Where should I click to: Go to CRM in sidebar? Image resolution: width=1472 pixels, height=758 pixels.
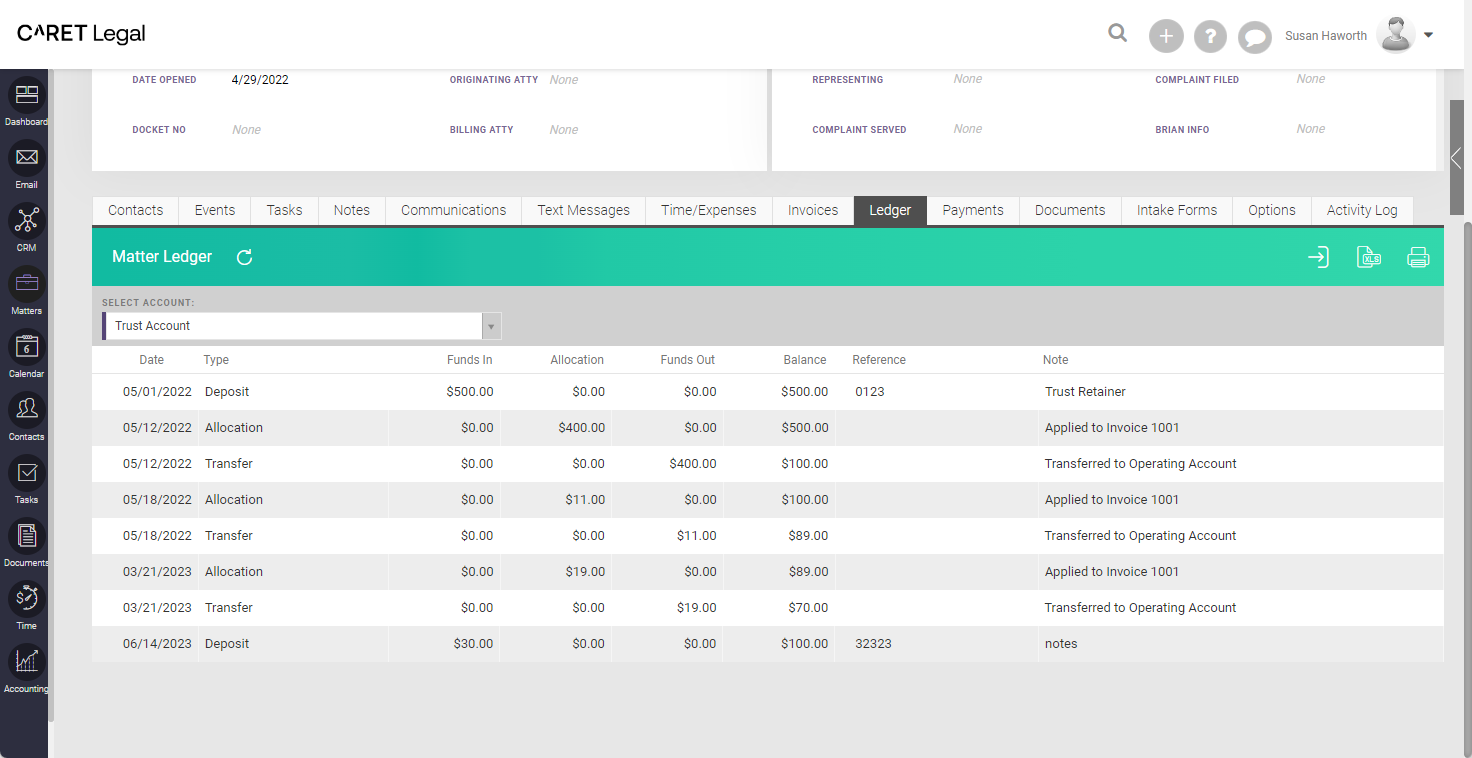point(27,221)
